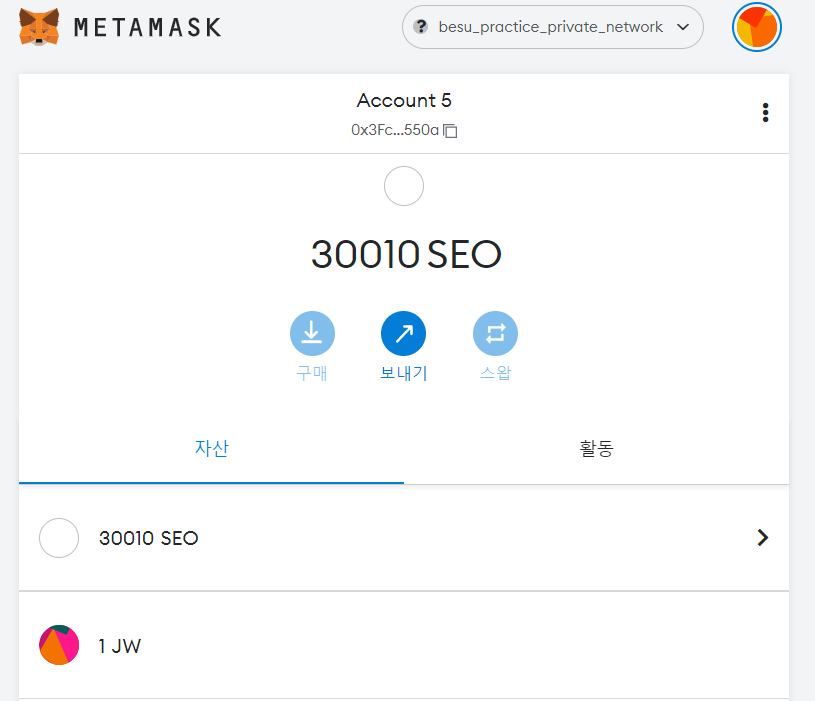Open the 1 JW token row
This screenshot has width=815, height=701.
pos(404,645)
